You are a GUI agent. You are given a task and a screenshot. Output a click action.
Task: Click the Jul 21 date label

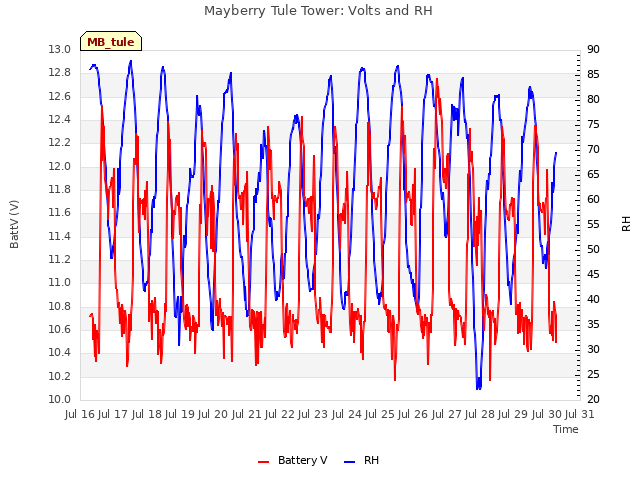coord(246,414)
